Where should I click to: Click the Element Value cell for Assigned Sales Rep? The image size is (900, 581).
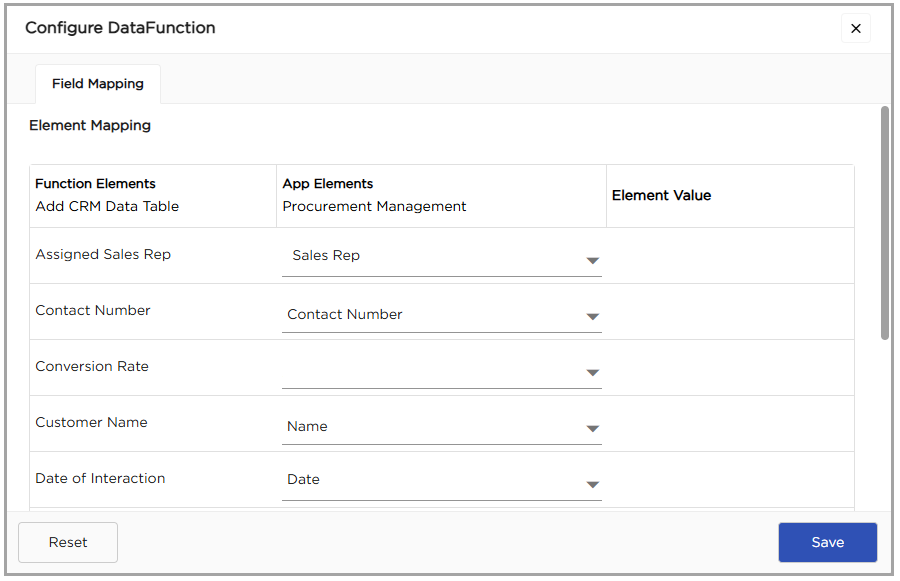(x=729, y=256)
